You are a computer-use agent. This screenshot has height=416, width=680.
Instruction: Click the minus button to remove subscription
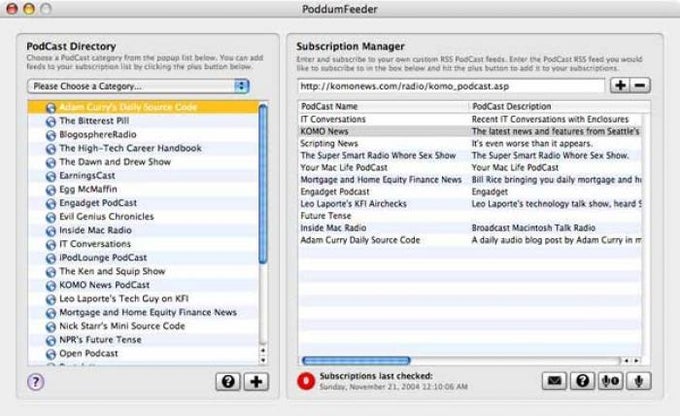640,85
